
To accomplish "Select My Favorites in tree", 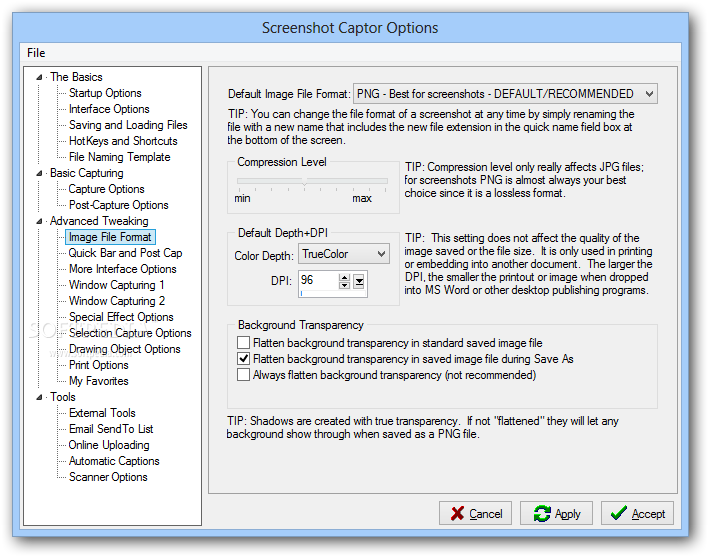I will coord(99,381).
